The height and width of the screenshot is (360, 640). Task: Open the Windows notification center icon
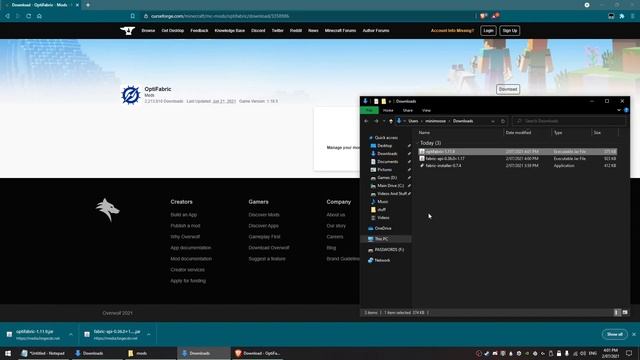(629, 353)
